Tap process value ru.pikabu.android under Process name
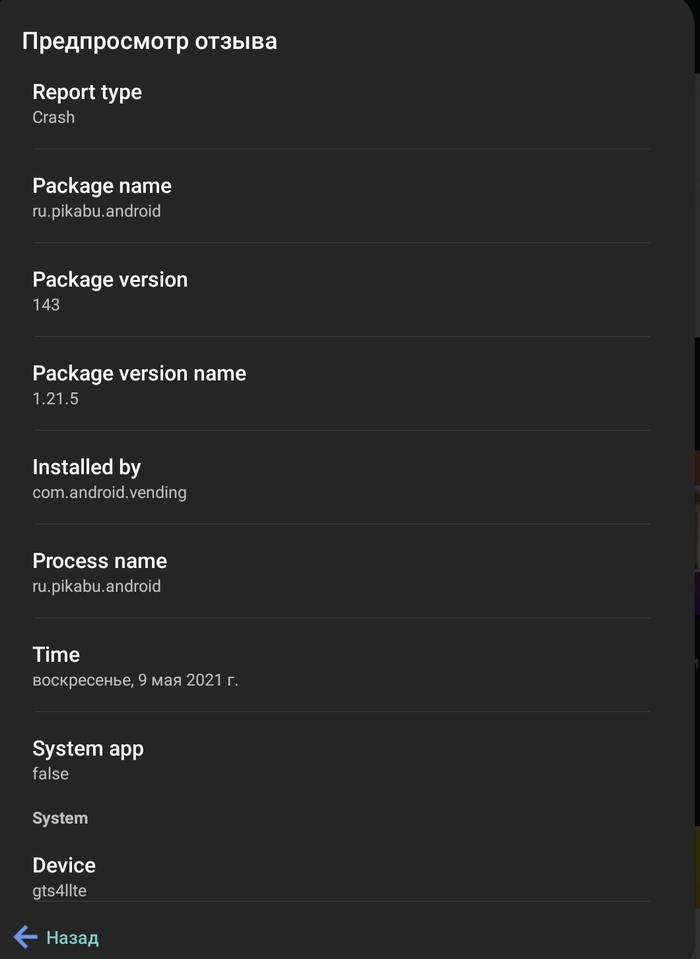This screenshot has width=700, height=959. coord(97,586)
